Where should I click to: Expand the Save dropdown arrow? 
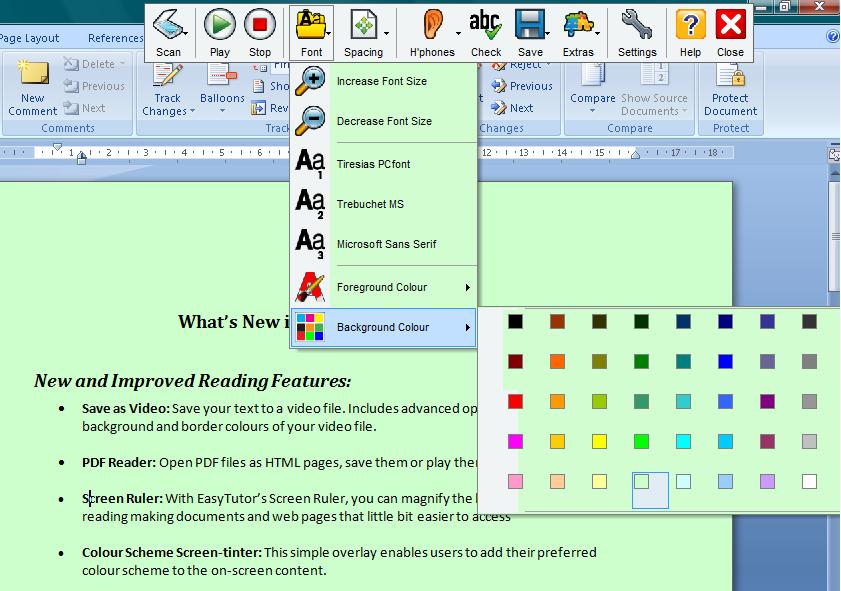pyautogui.click(x=547, y=33)
